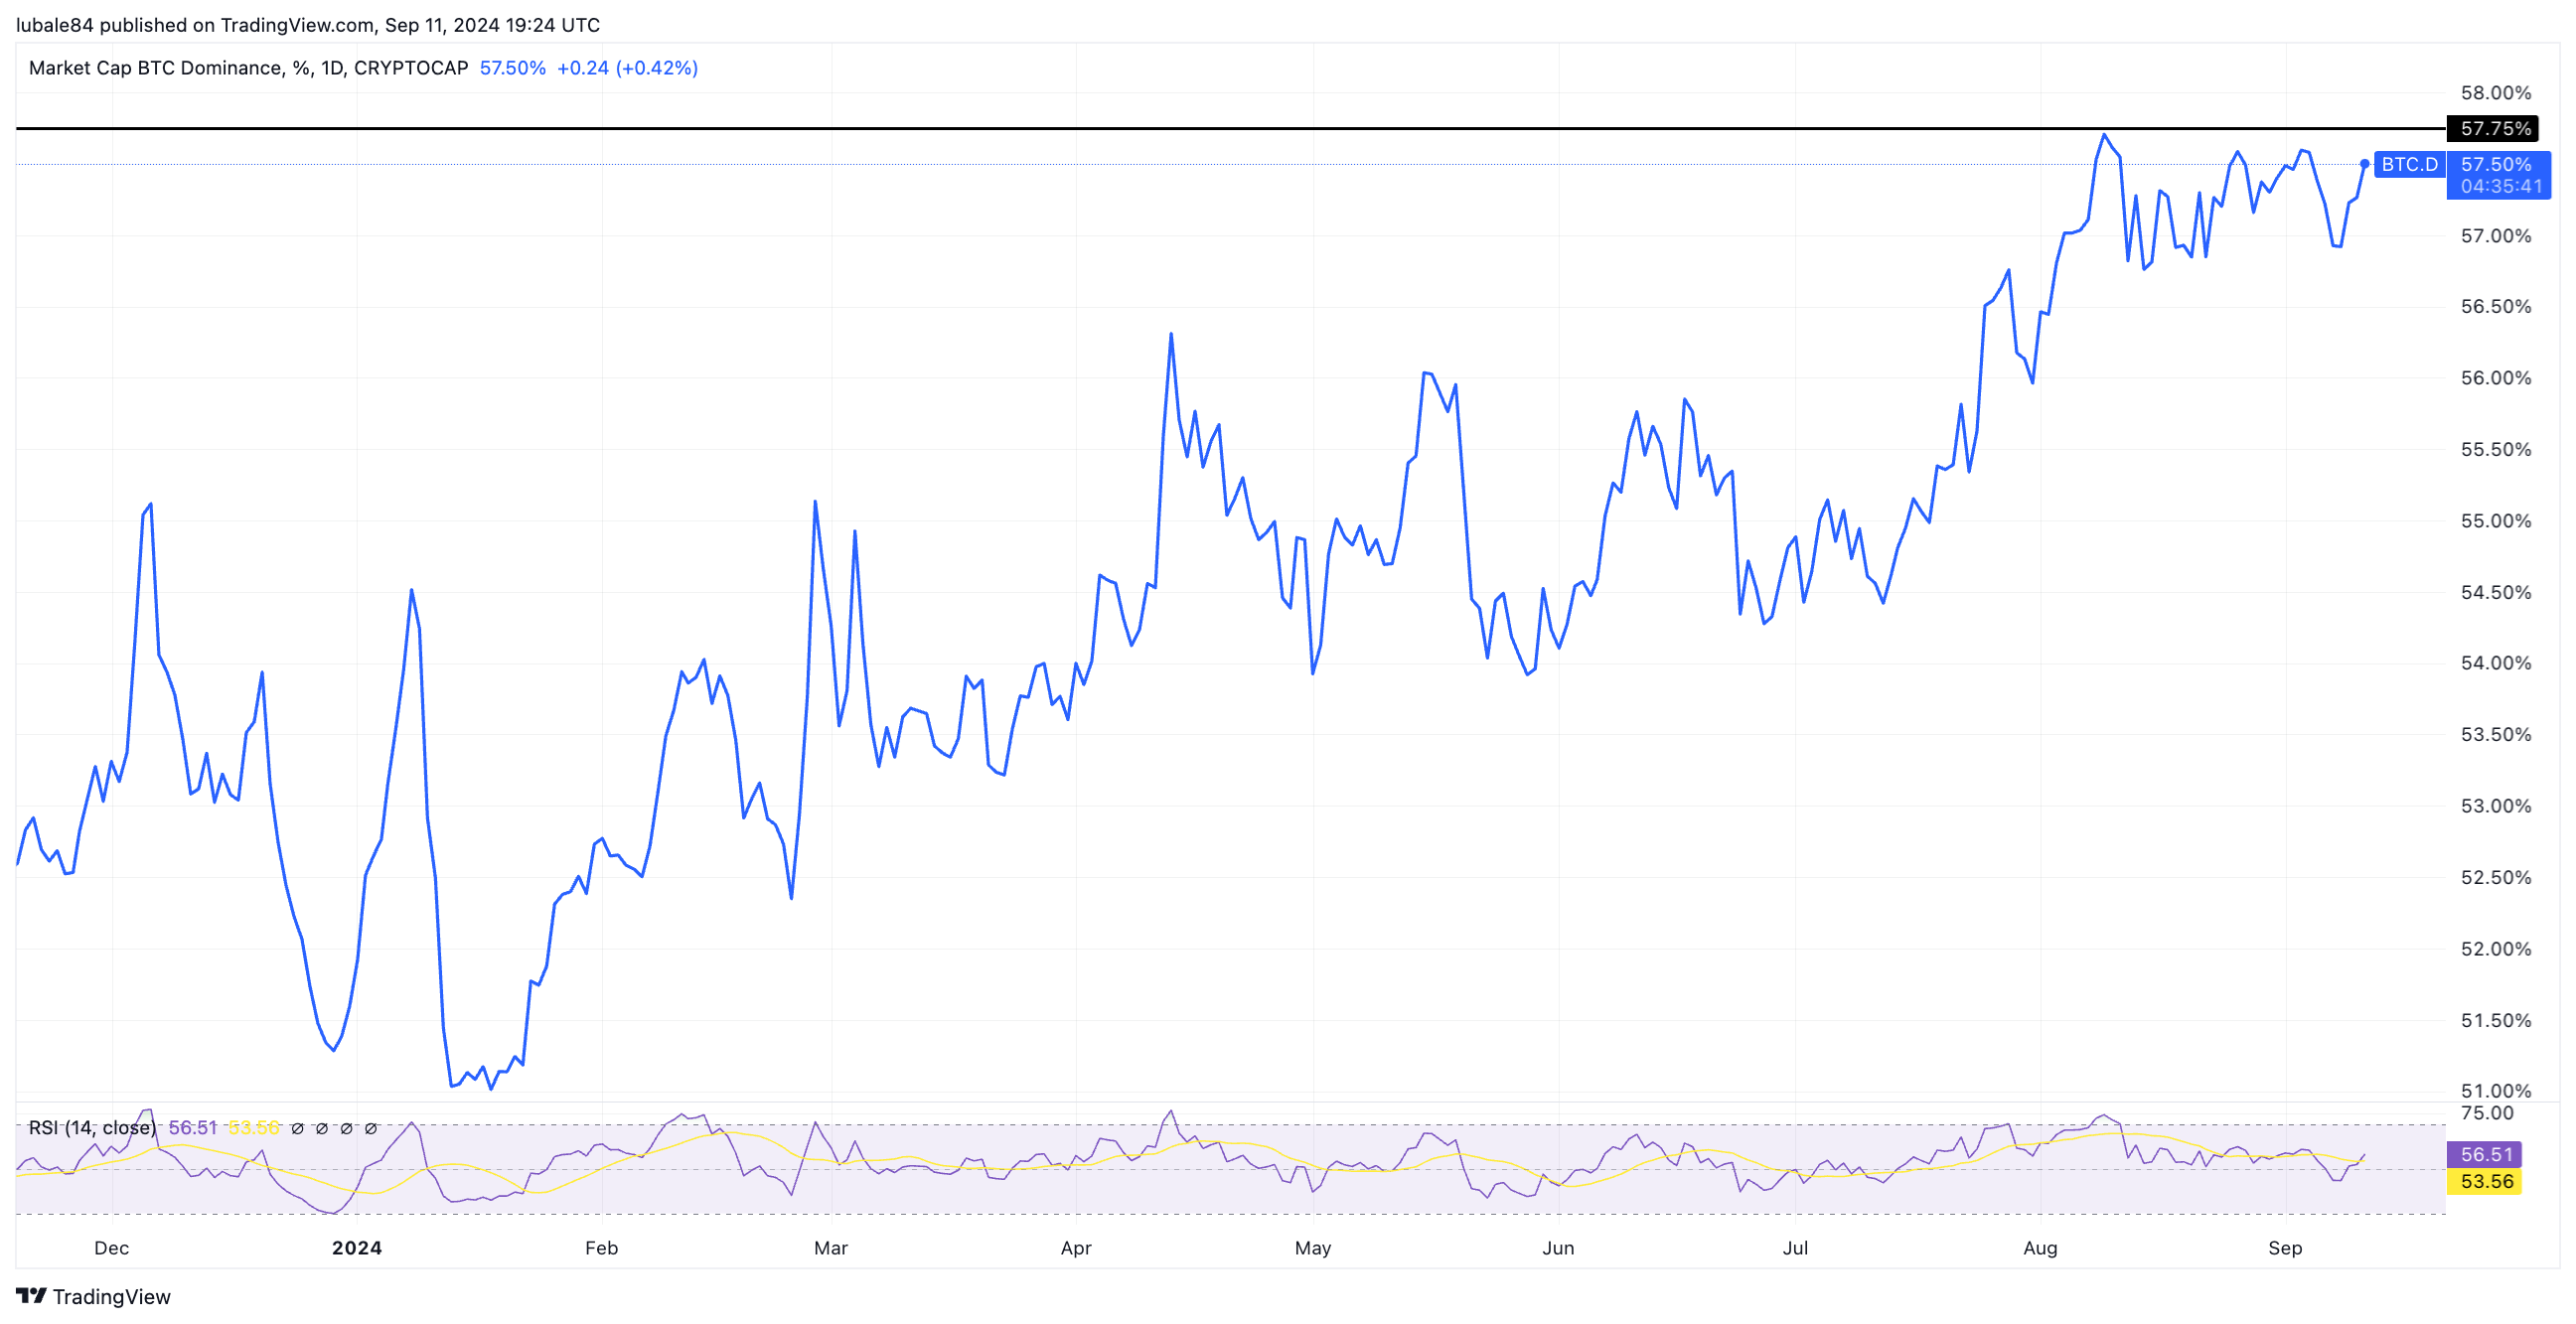Image resolution: width=2576 pixels, height=1324 pixels.
Task: Click the yellow 53.56 value in the RSI legend
Action: [x=253, y=1128]
